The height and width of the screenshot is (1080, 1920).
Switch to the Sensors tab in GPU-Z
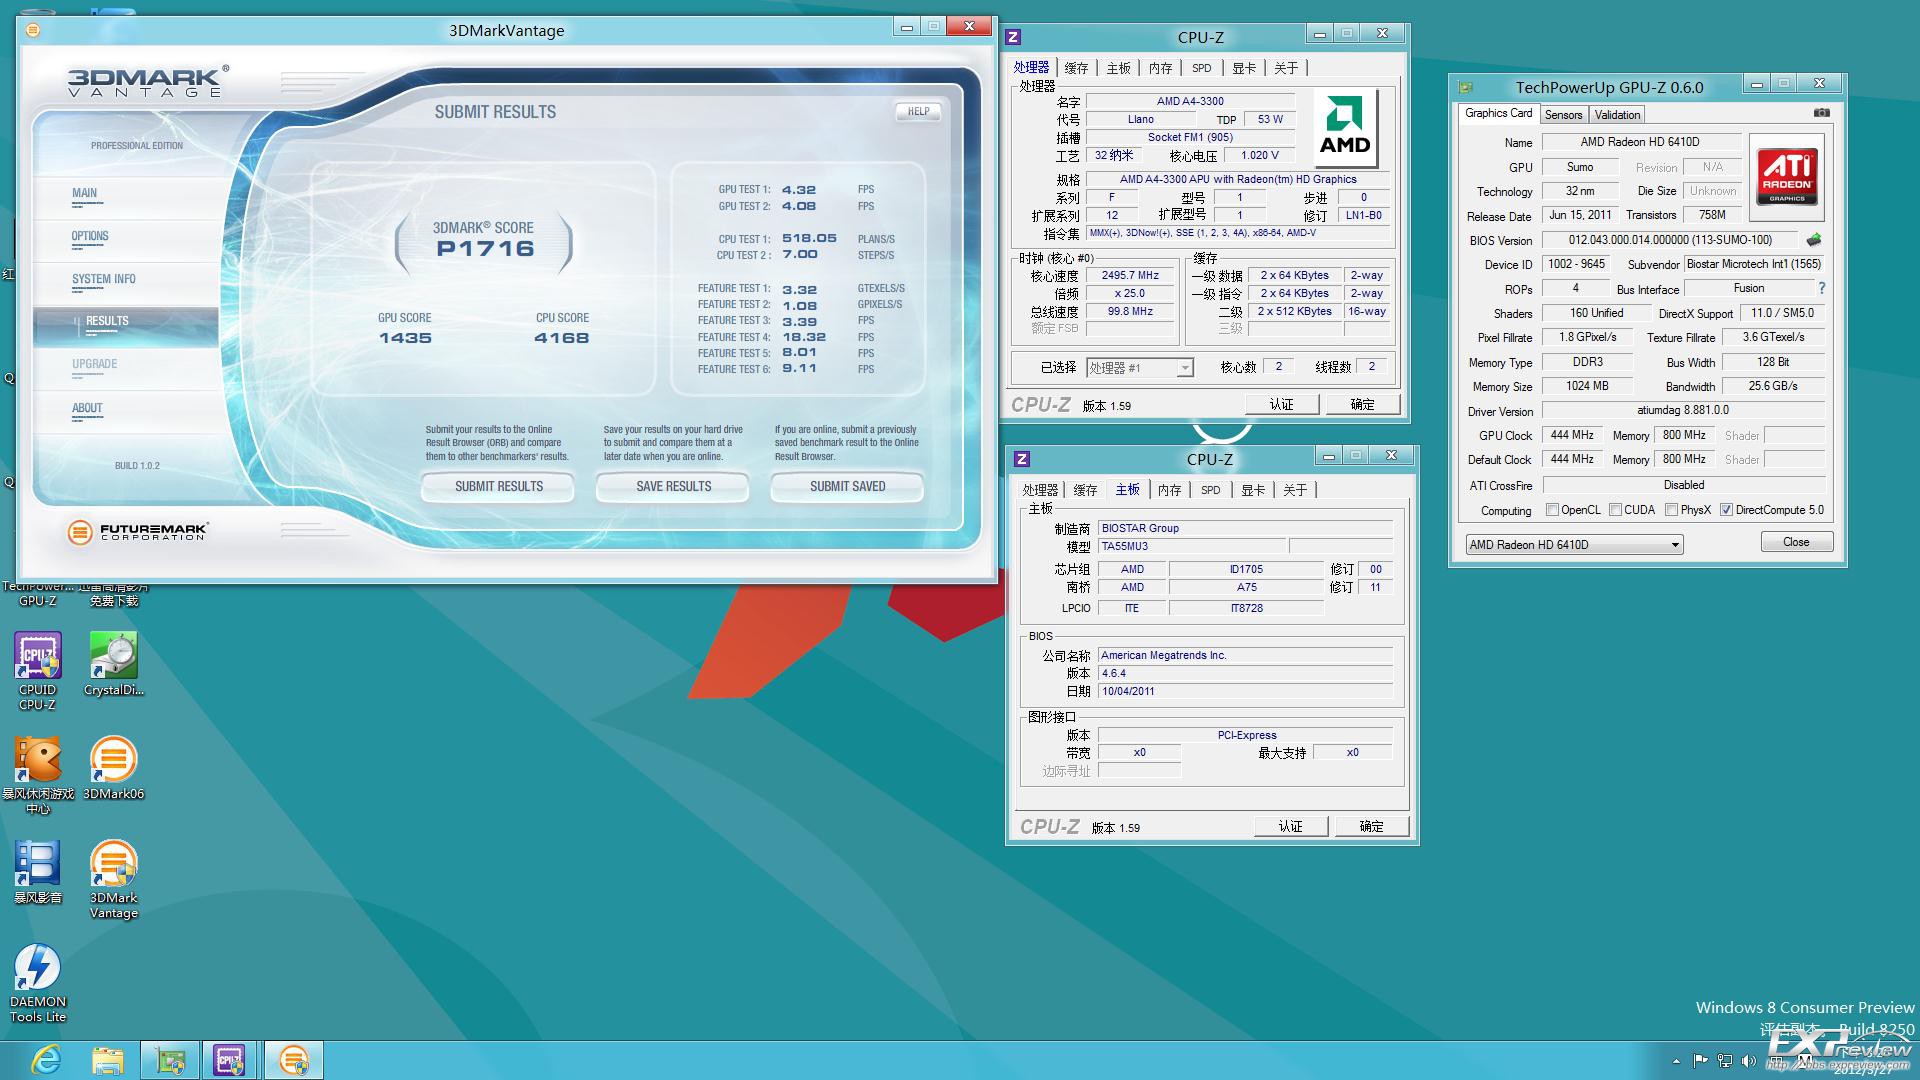(1563, 115)
